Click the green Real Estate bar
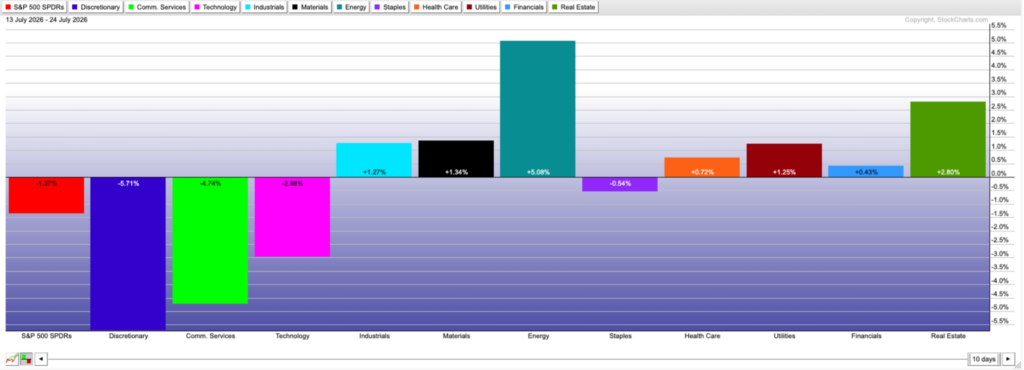Viewport: 1024px width, 370px height. pos(948,140)
